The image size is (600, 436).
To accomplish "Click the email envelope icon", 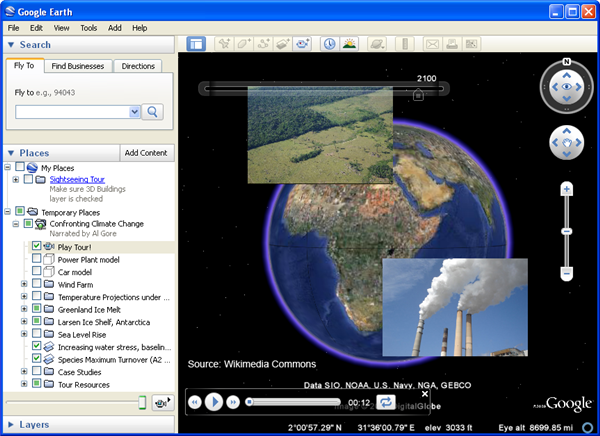I will tap(432, 44).
